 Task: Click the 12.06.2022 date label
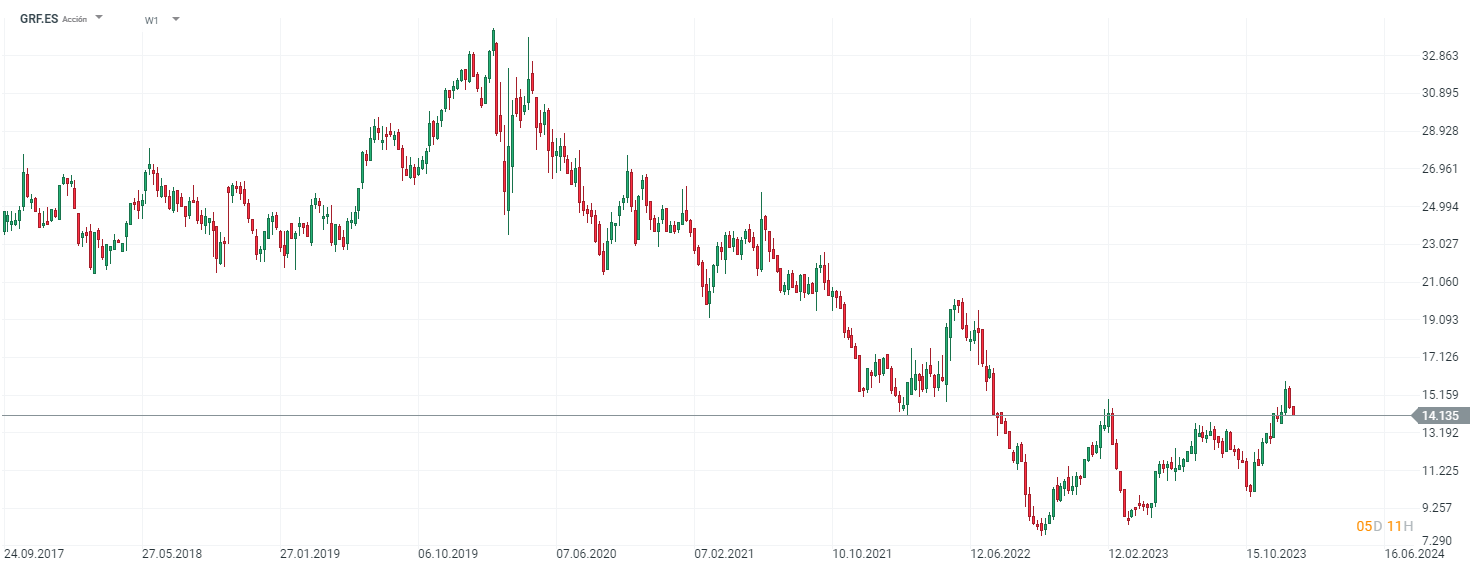1001,553
